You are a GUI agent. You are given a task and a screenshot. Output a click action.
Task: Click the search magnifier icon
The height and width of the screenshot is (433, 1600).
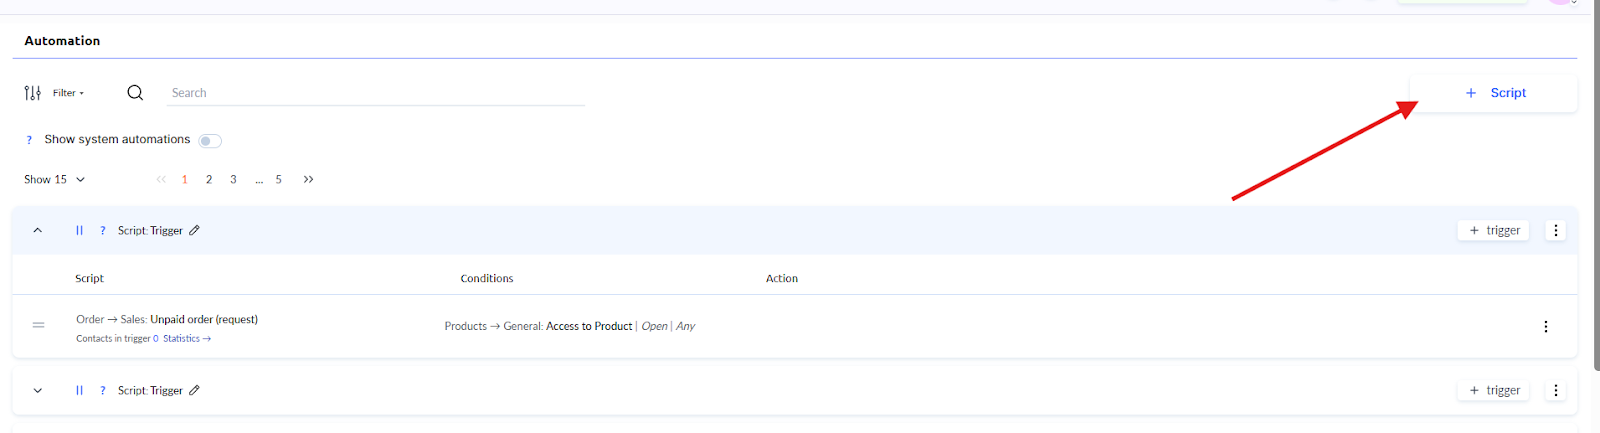135,93
